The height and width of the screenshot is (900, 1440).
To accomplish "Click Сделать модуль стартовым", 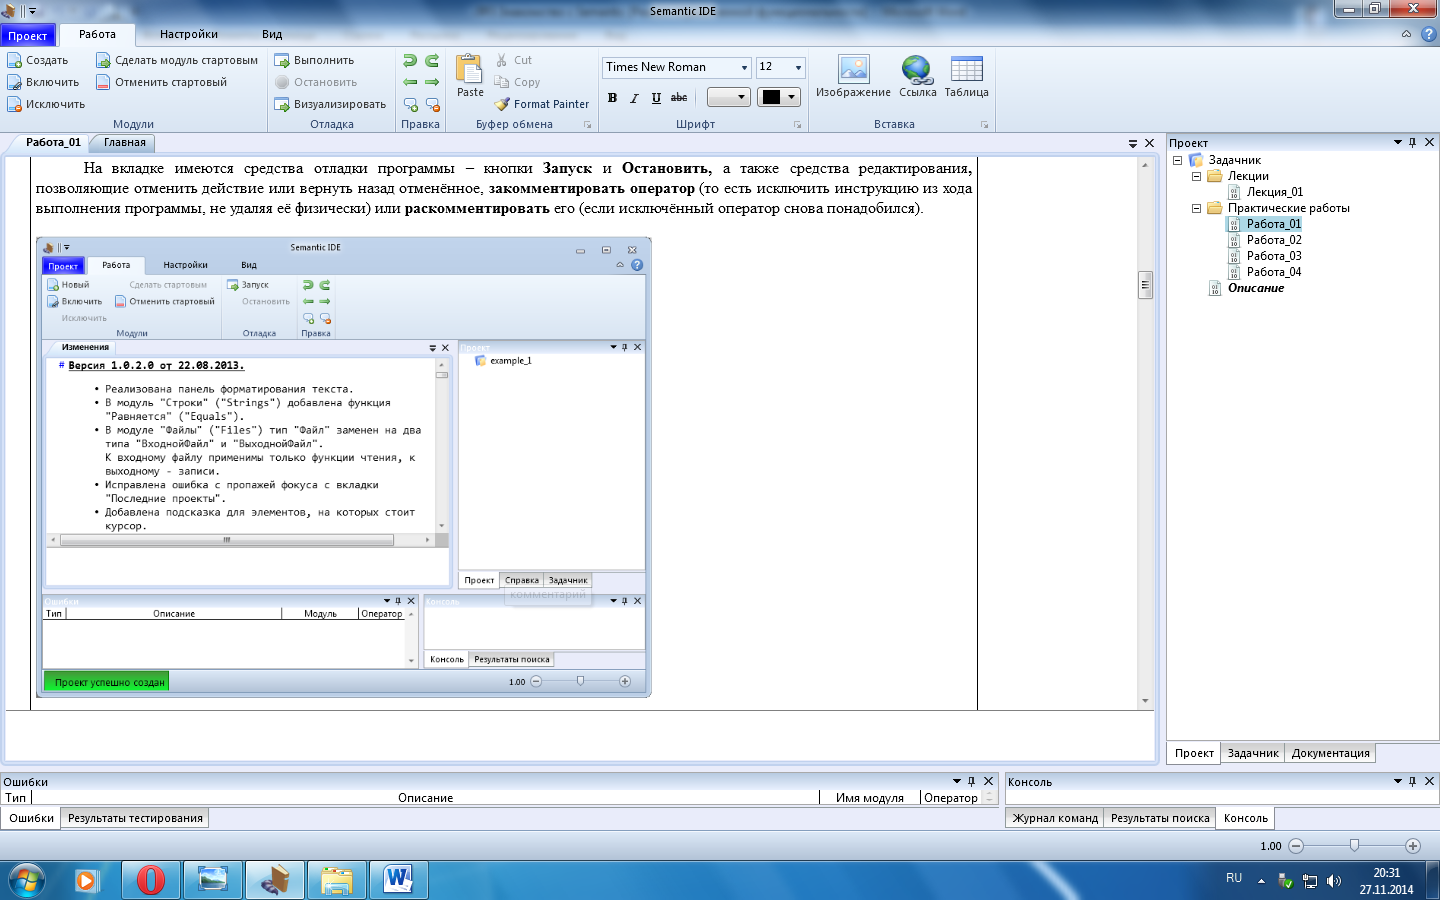I will click(177, 60).
